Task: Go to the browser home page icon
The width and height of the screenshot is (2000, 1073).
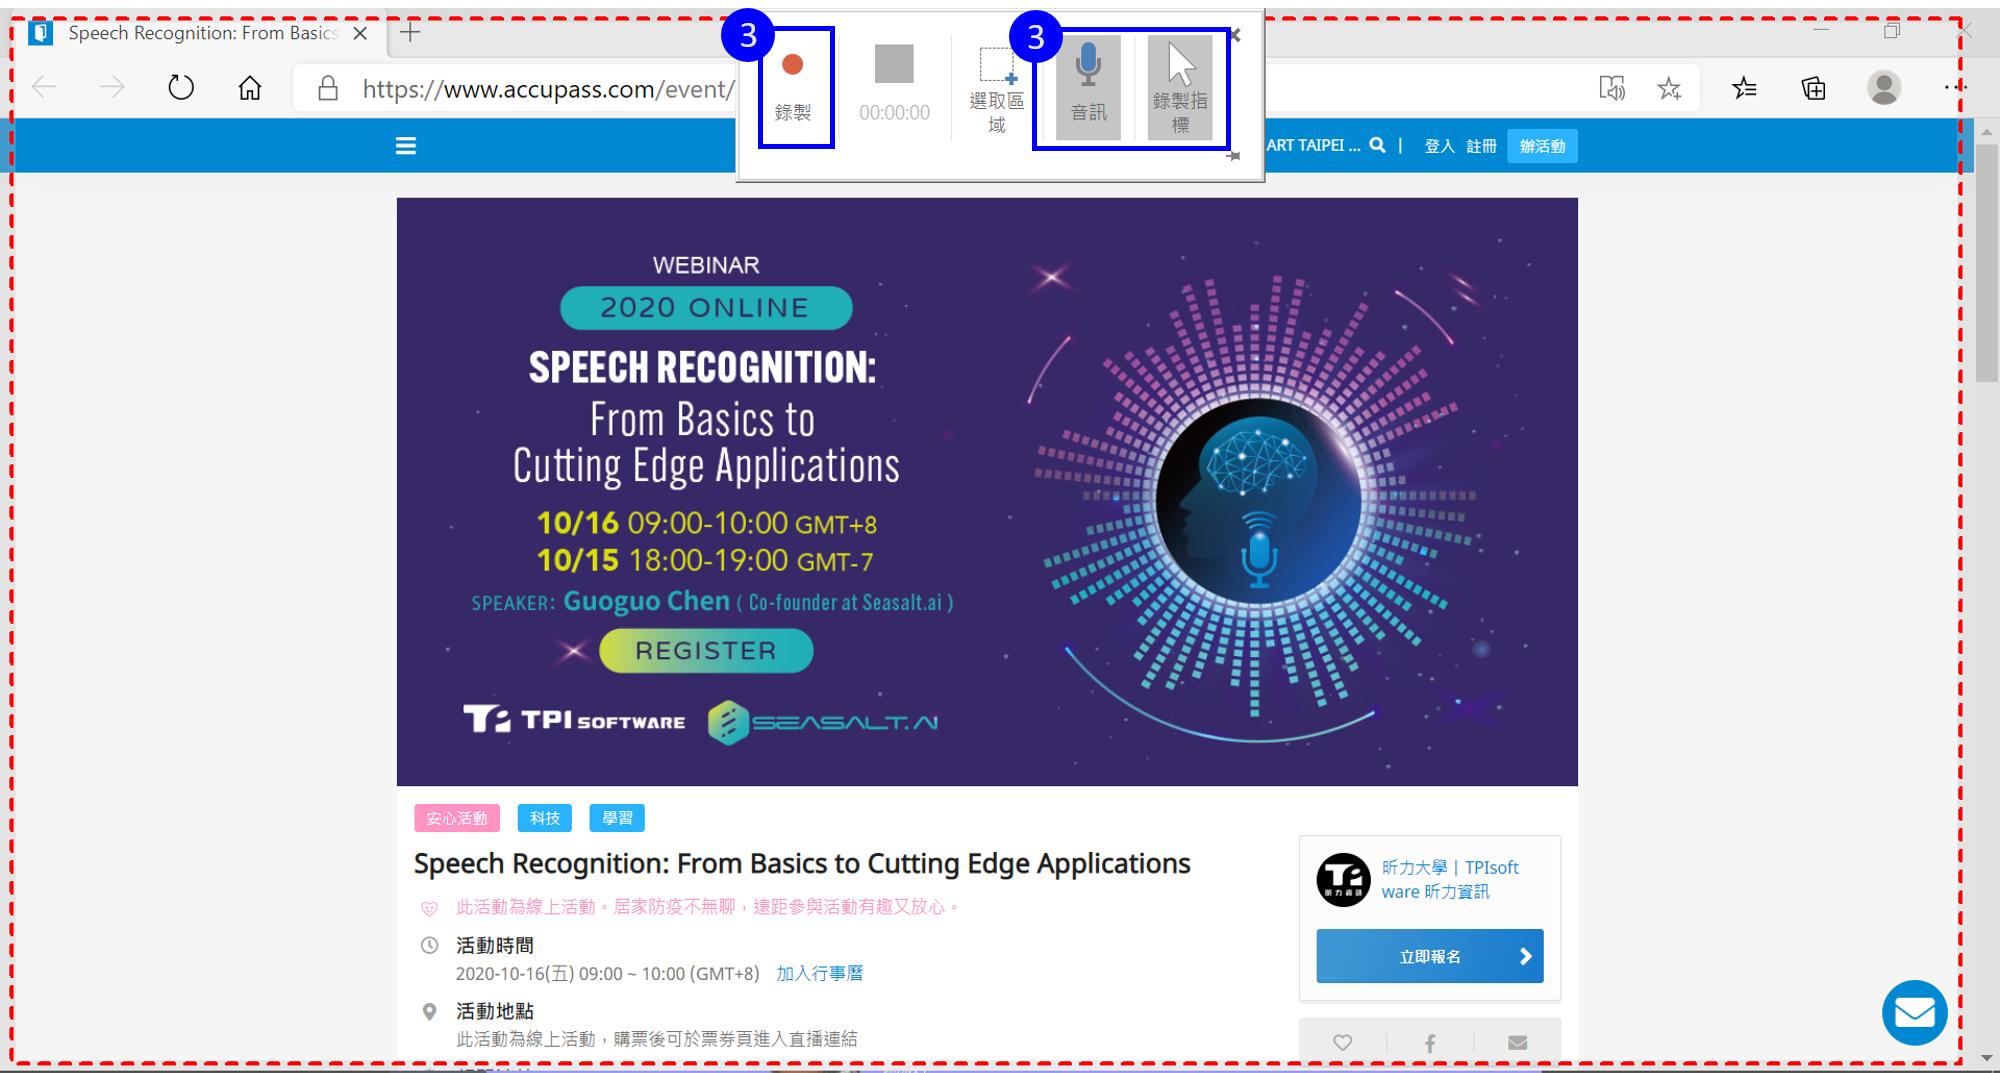Action: pyautogui.click(x=250, y=88)
